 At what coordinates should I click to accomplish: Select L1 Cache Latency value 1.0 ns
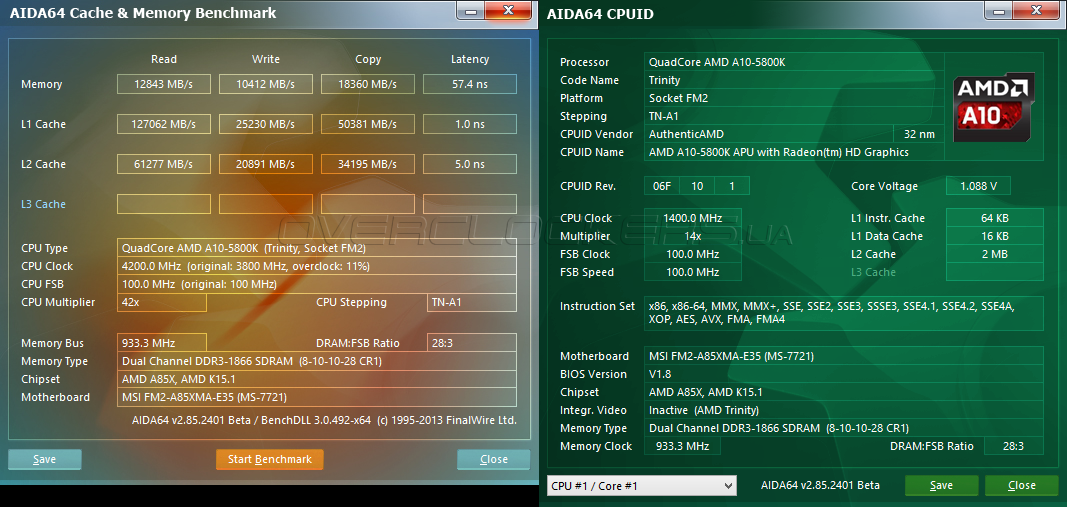coord(470,124)
